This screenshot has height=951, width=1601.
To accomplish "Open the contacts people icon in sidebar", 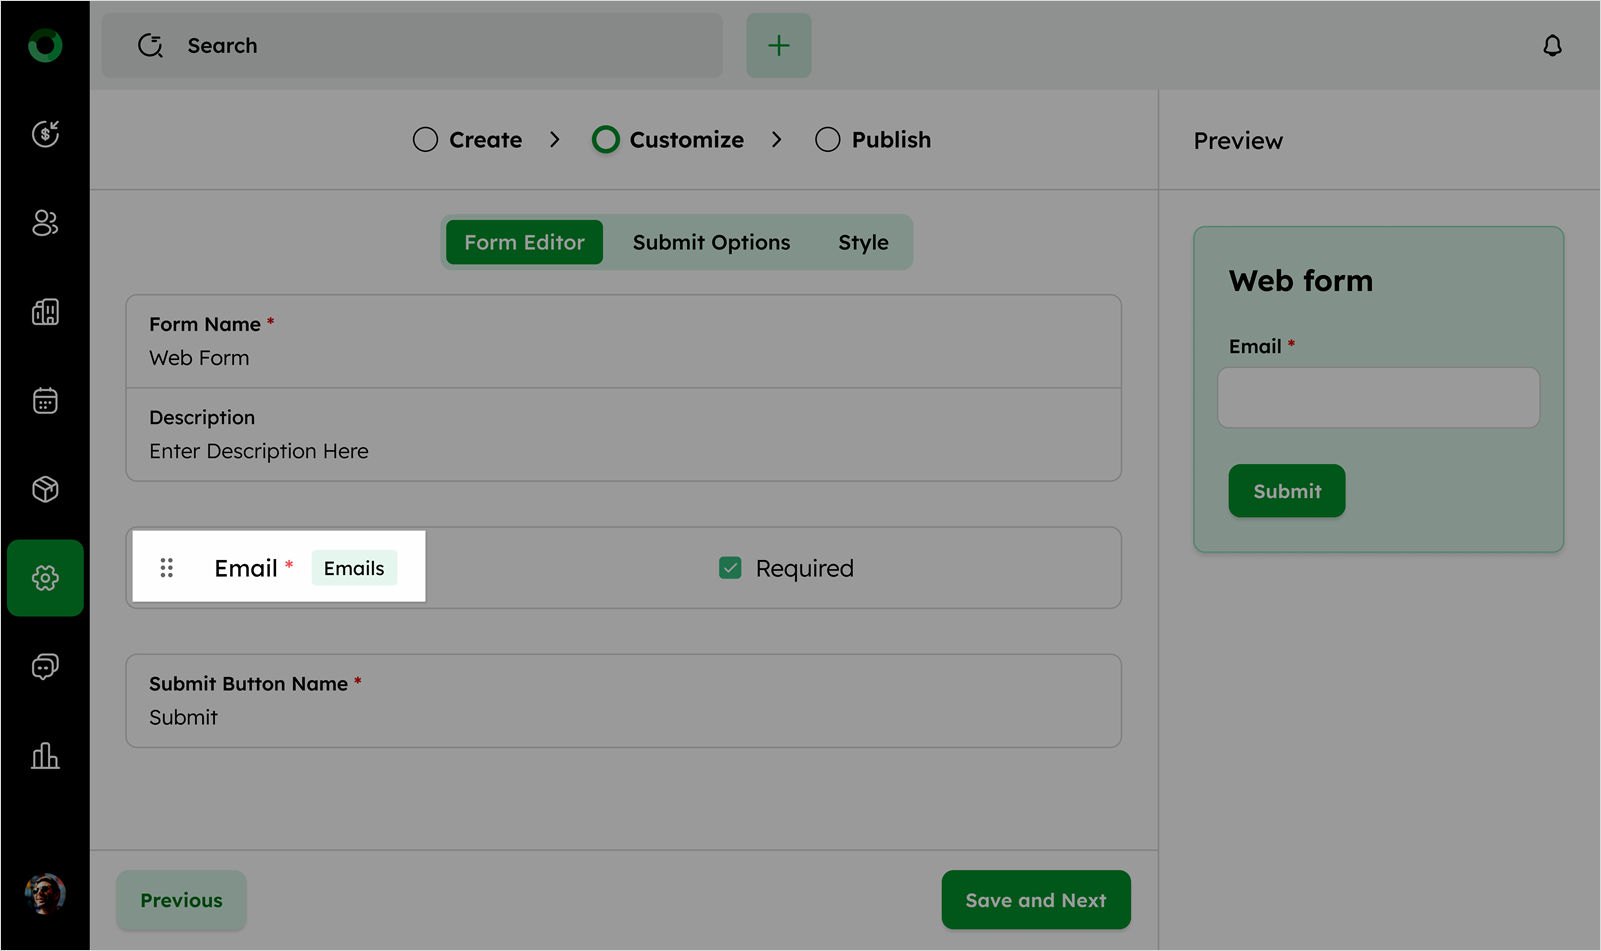I will point(45,223).
